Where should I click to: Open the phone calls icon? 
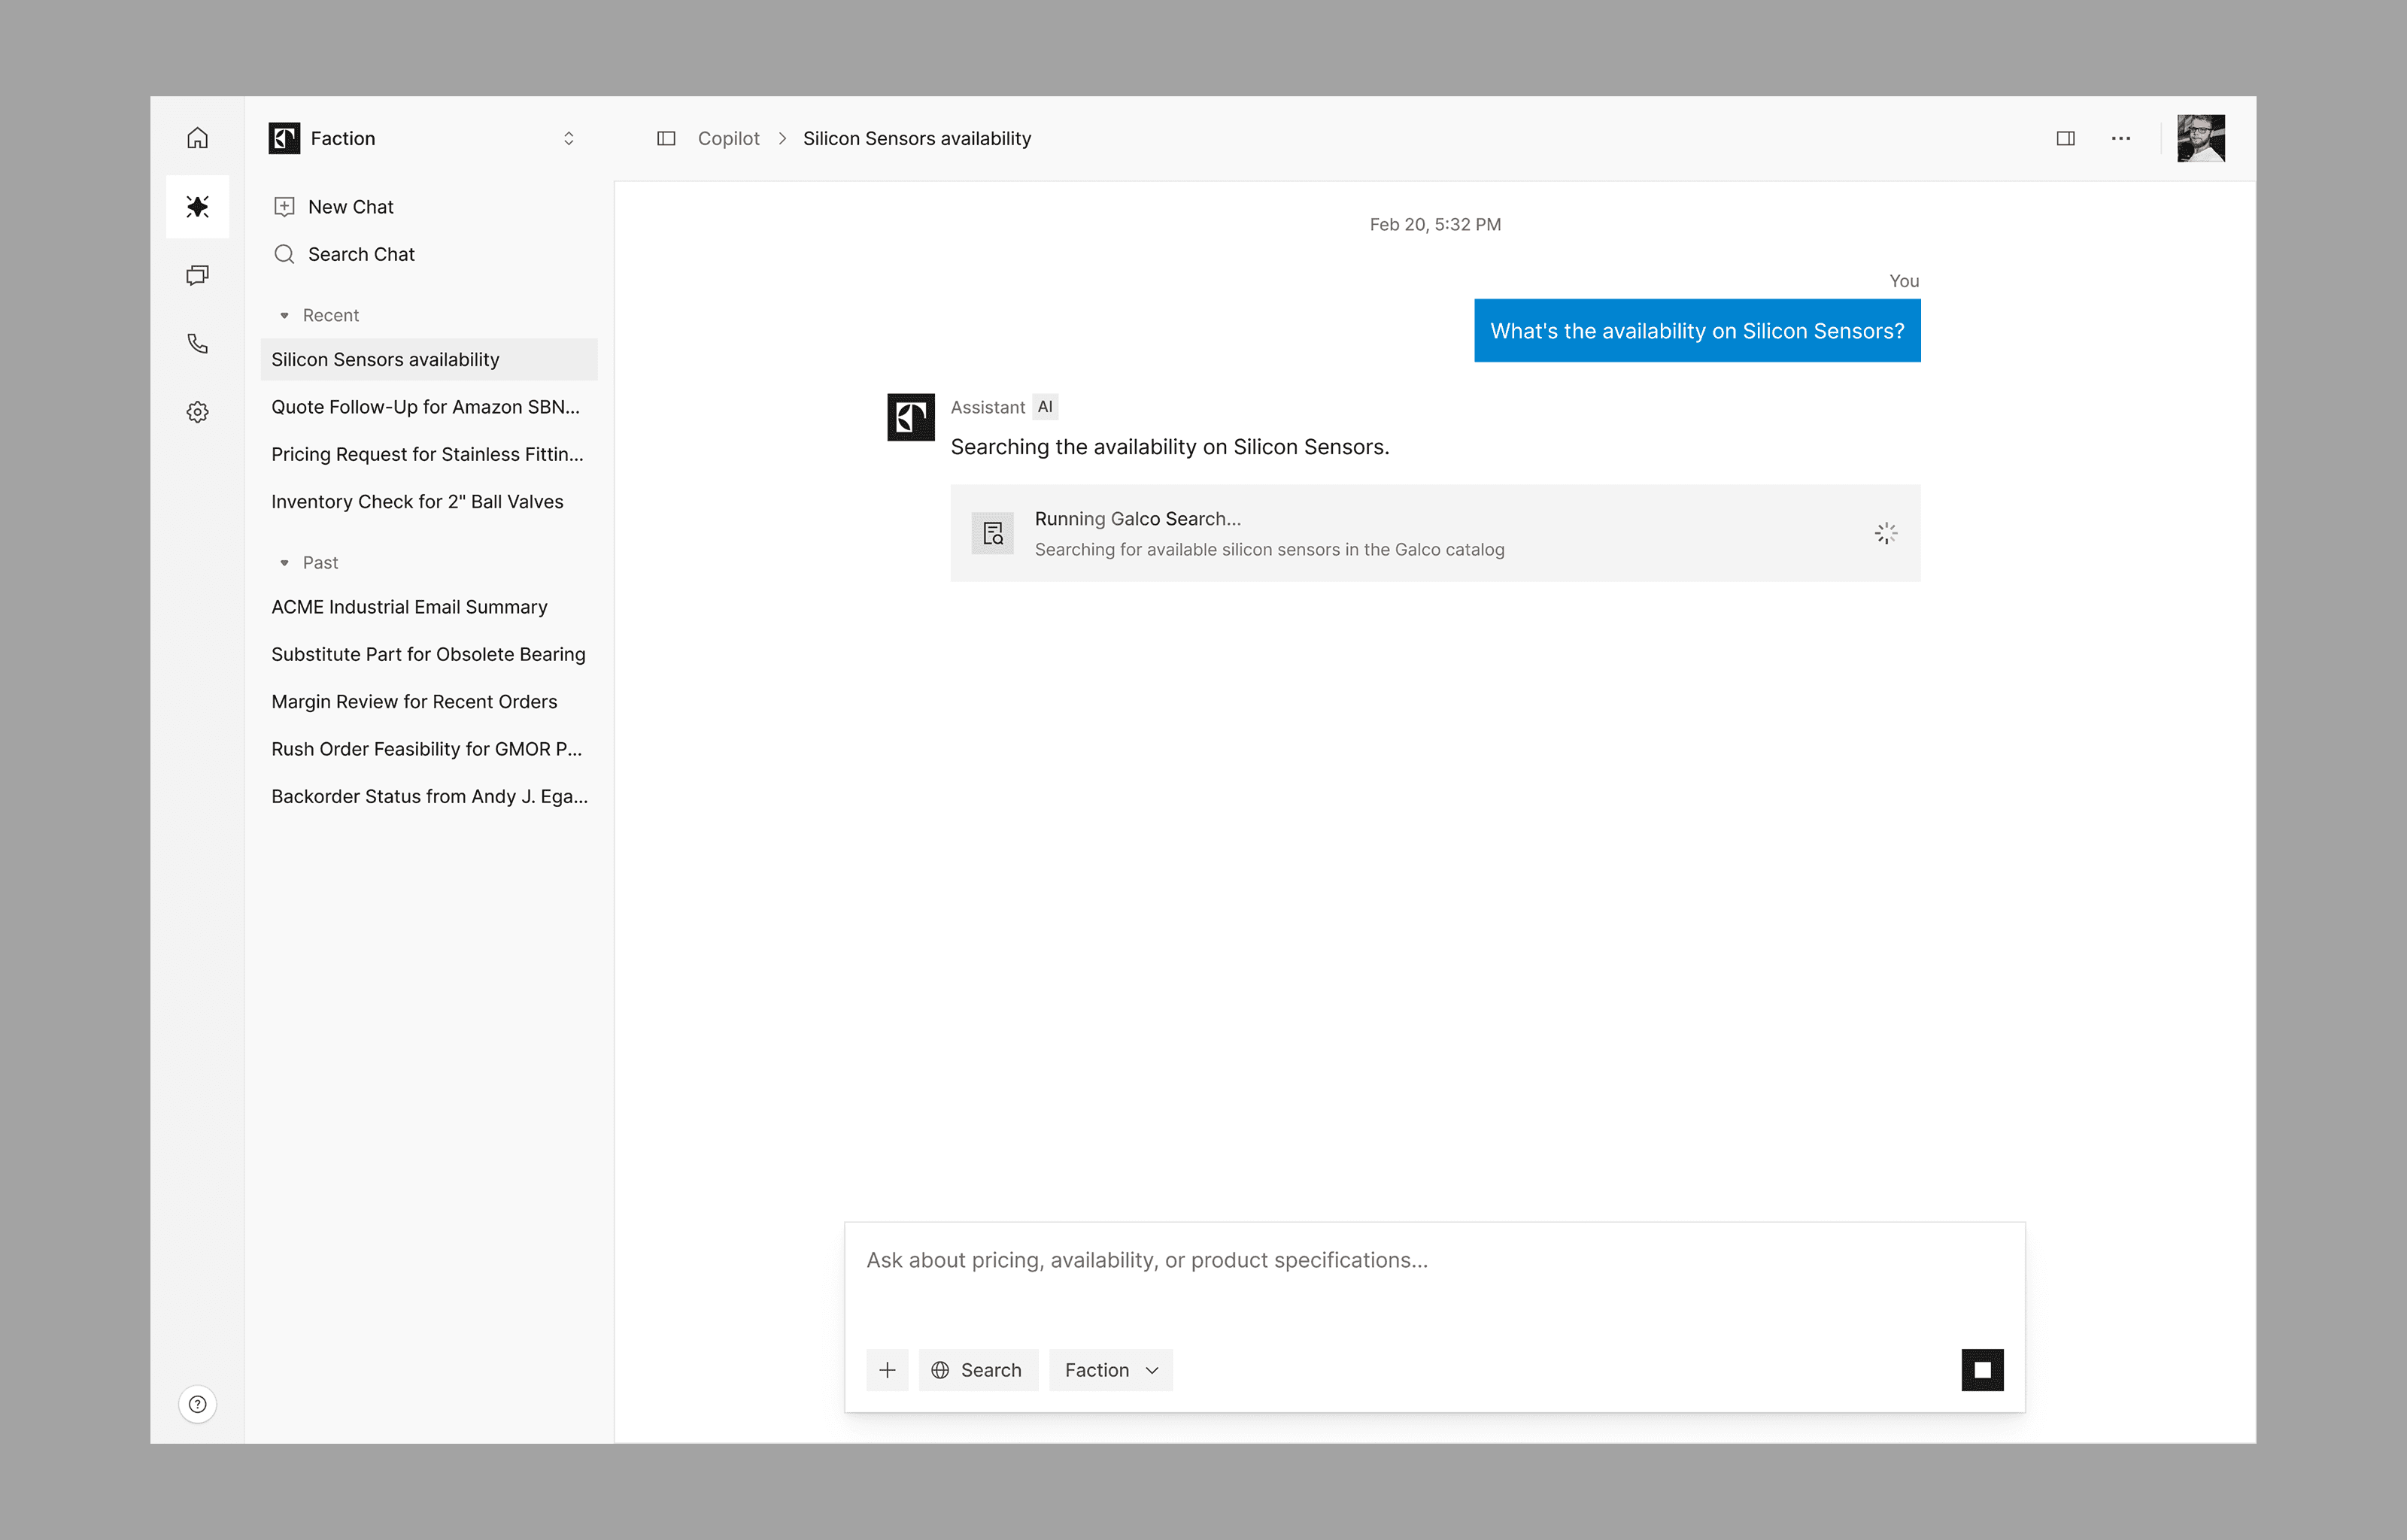(198, 344)
